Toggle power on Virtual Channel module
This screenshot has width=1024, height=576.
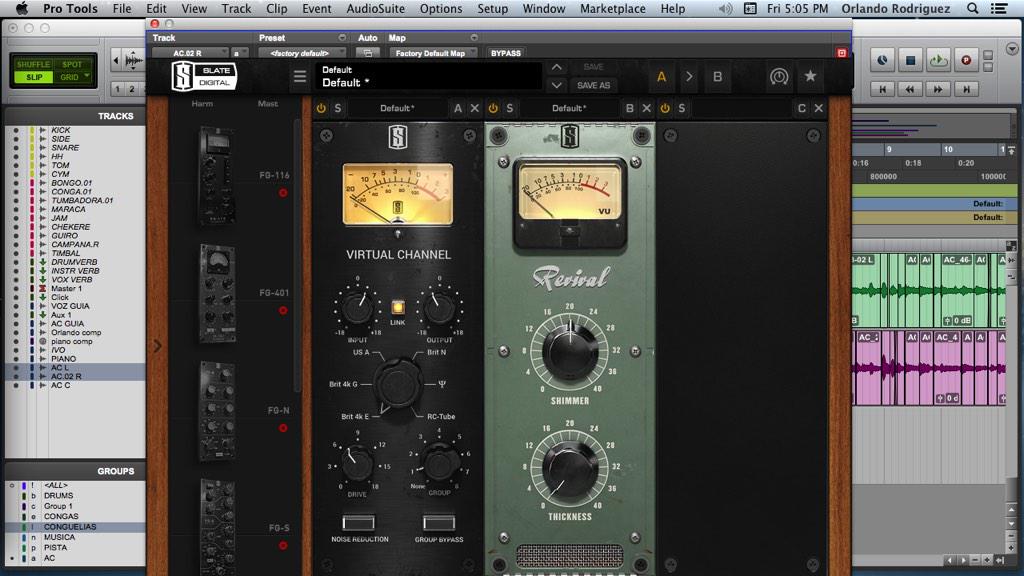[x=321, y=108]
